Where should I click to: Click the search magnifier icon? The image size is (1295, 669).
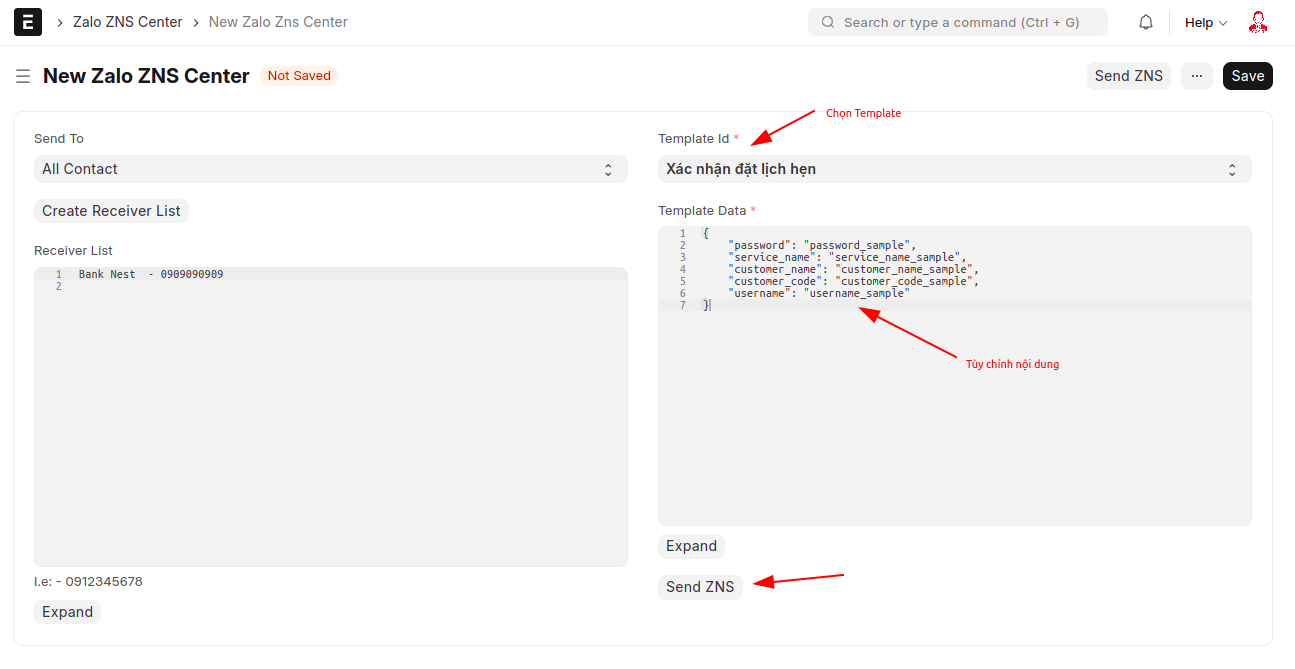(x=827, y=22)
